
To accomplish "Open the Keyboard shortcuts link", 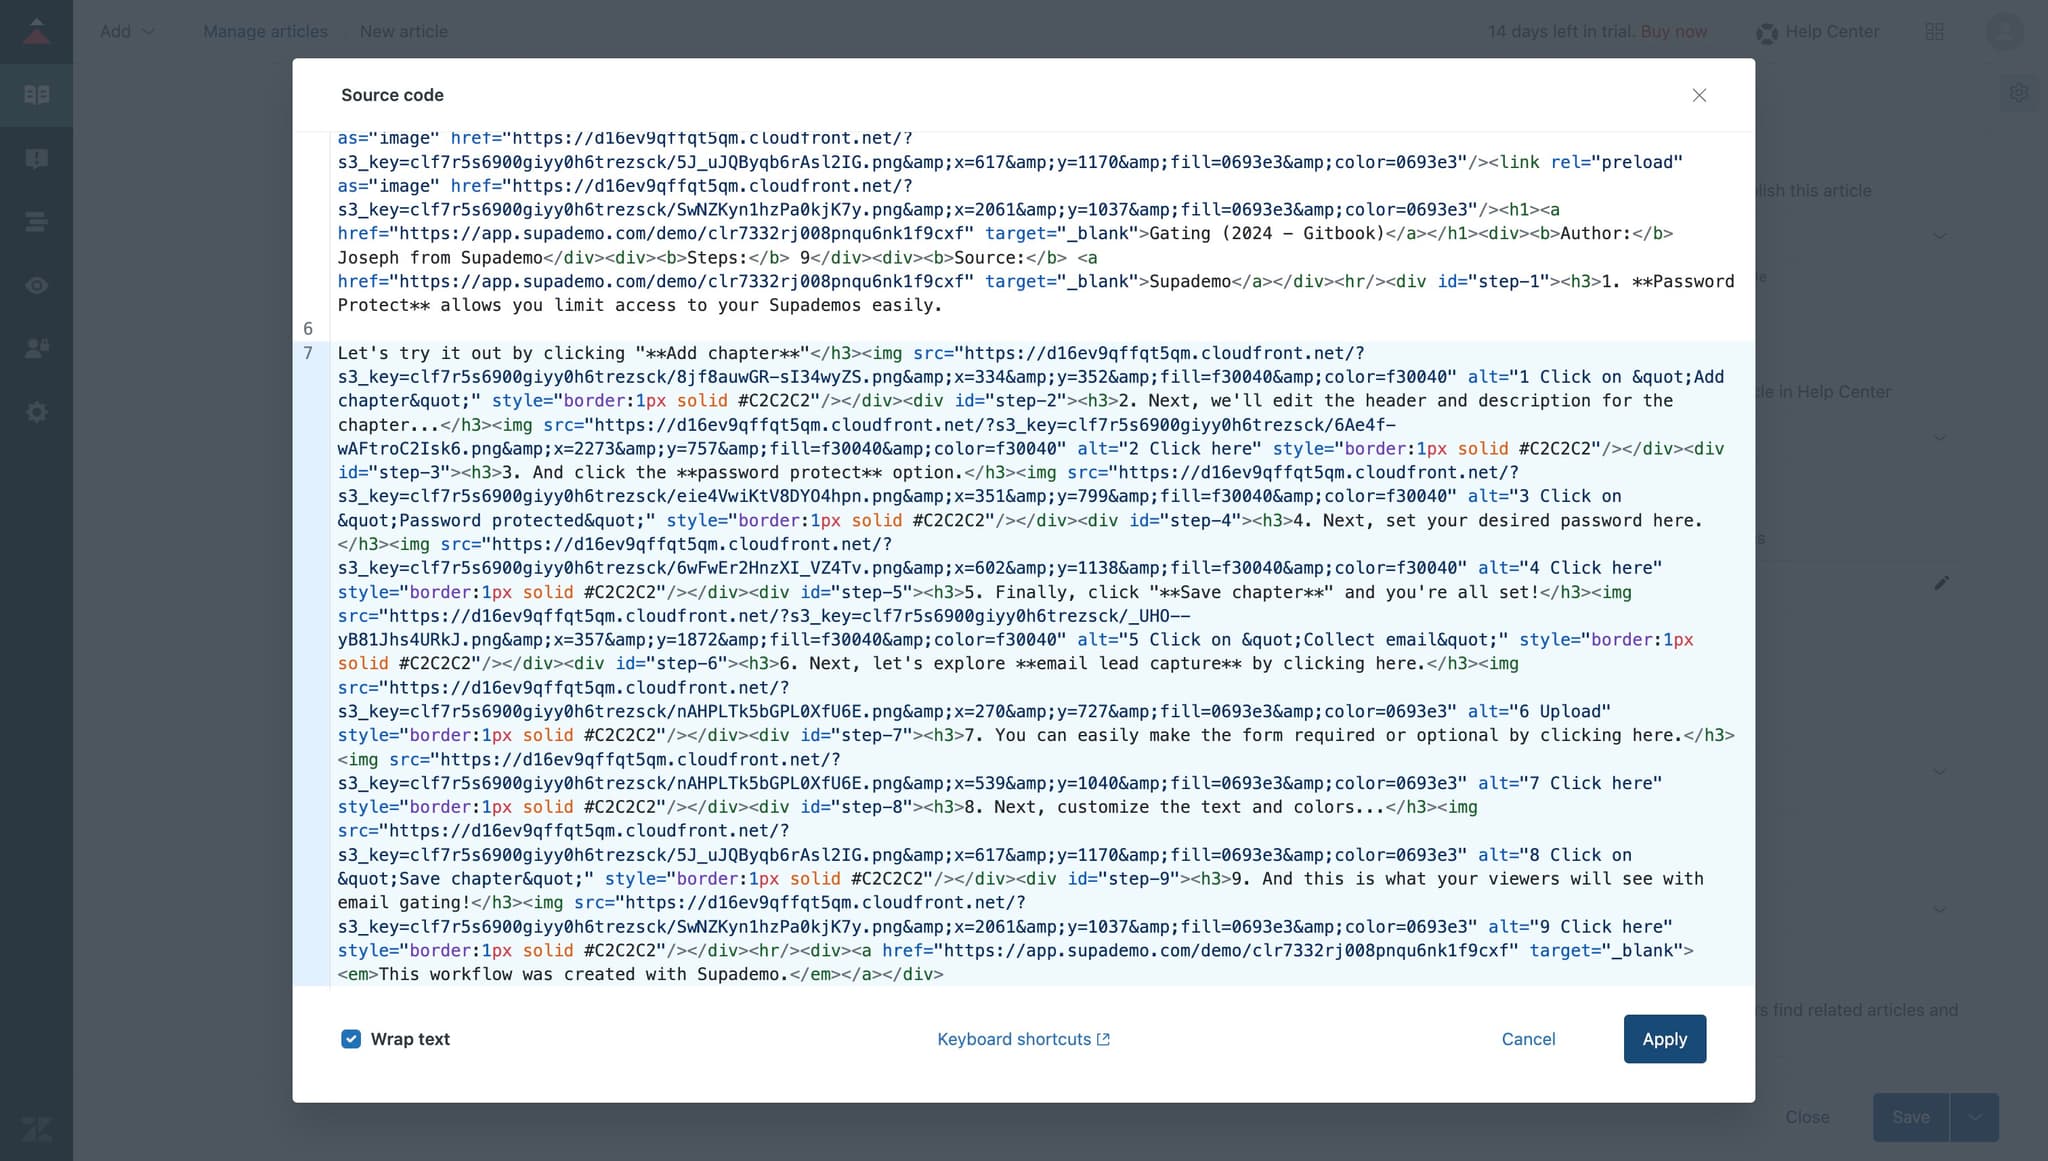I will click(x=1022, y=1039).
